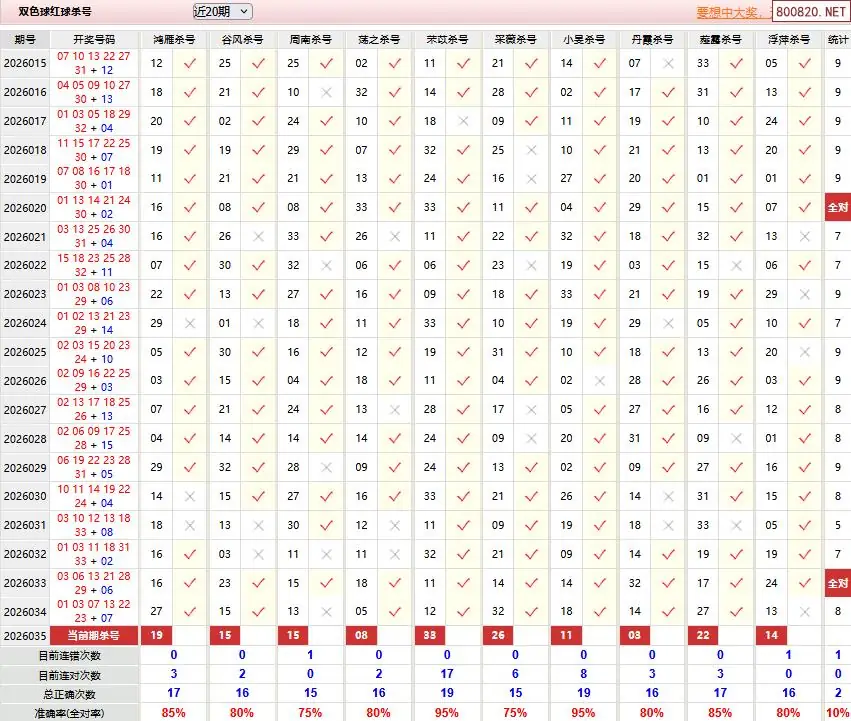
Task: Click the 2026035 period cell
Action: (x=25, y=635)
